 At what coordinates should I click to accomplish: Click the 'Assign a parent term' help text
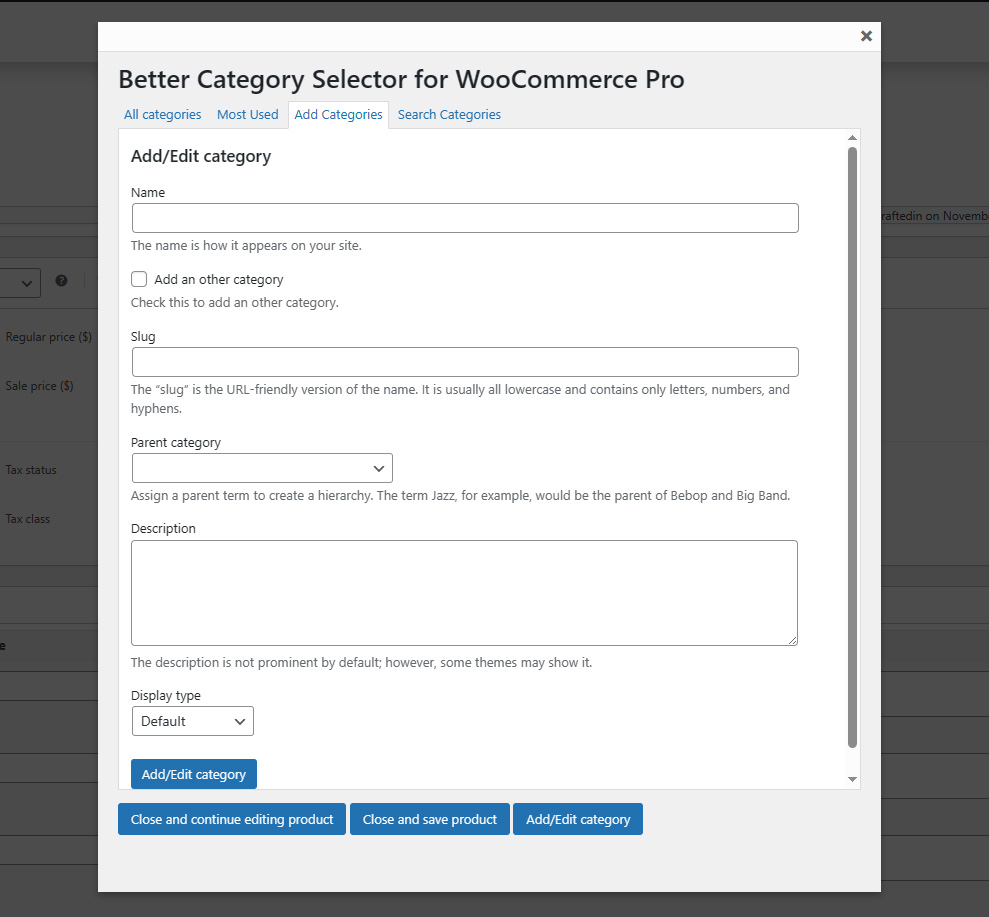point(460,495)
